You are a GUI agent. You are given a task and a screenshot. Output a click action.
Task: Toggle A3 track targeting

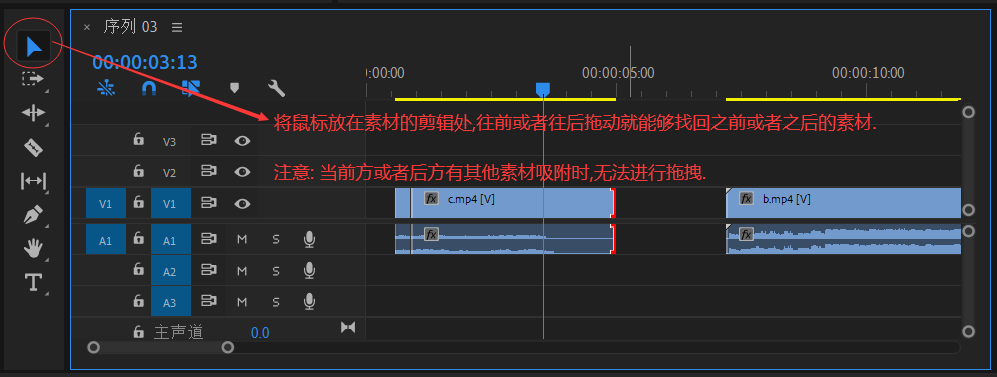tap(170, 302)
